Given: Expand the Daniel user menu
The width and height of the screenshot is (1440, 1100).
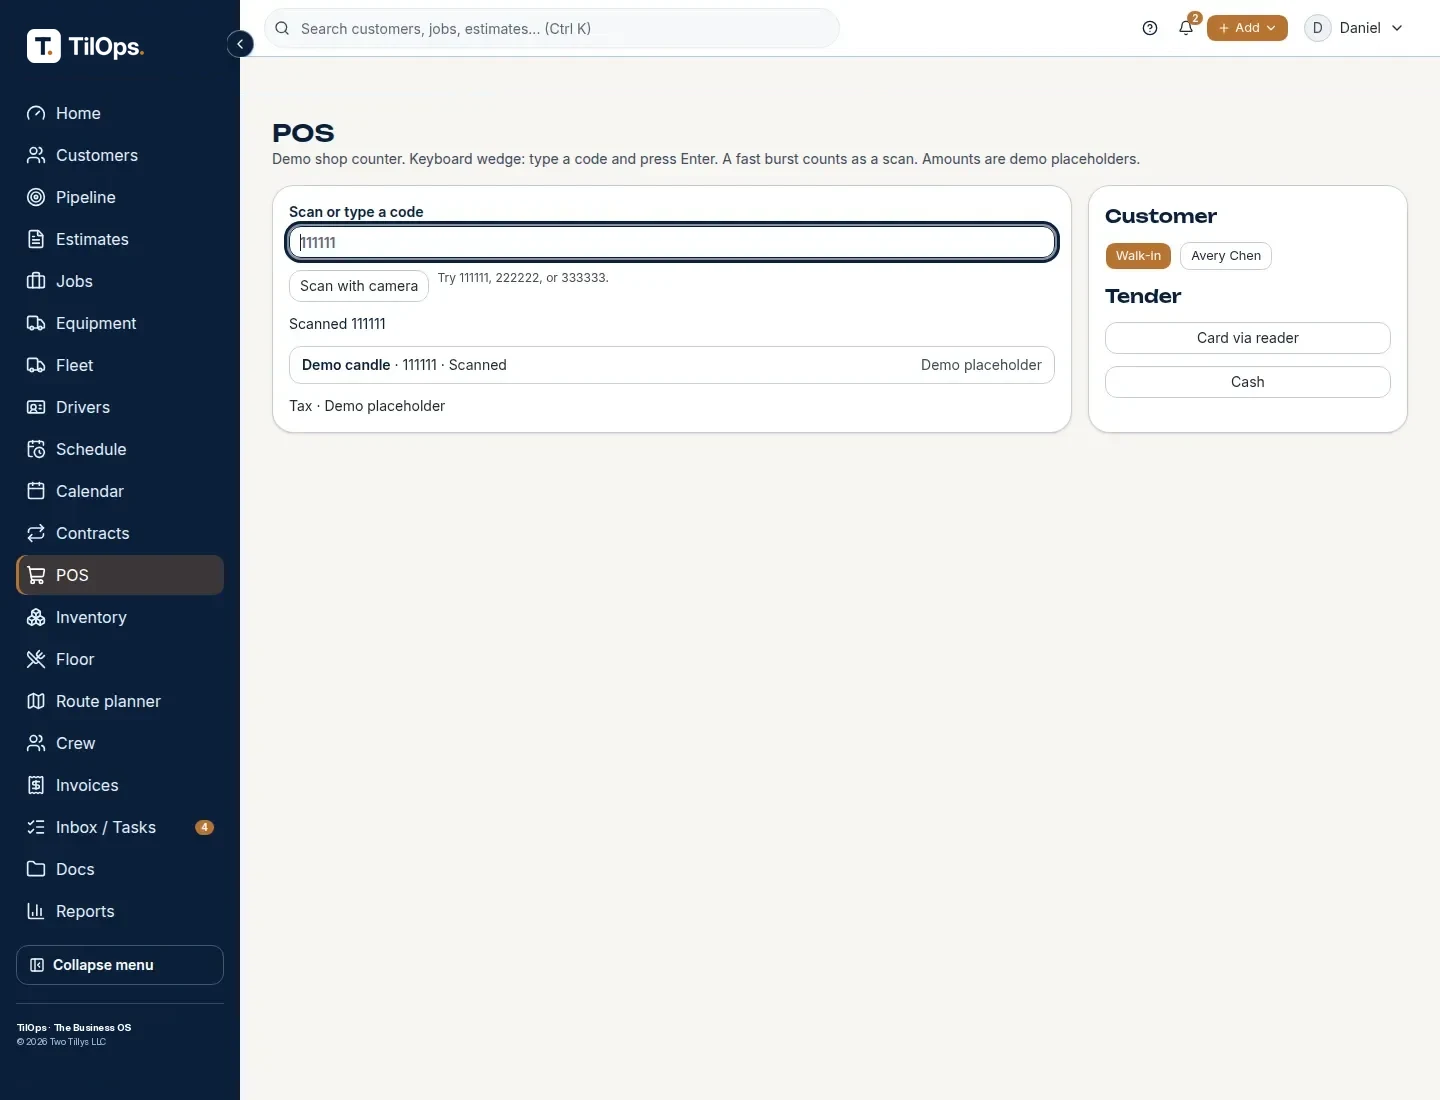Looking at the screenshot, I should (x=1354, y=28).
